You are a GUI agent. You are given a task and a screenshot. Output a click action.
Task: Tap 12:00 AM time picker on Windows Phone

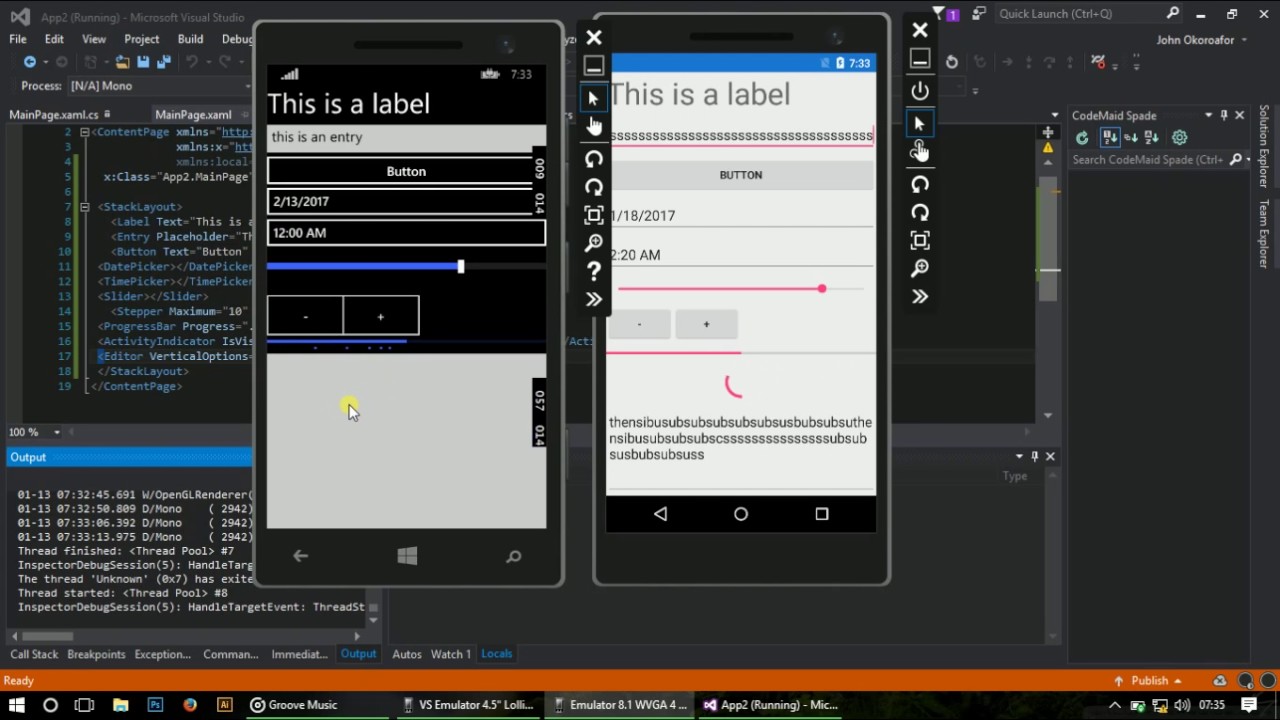click(x=406, y=233)
